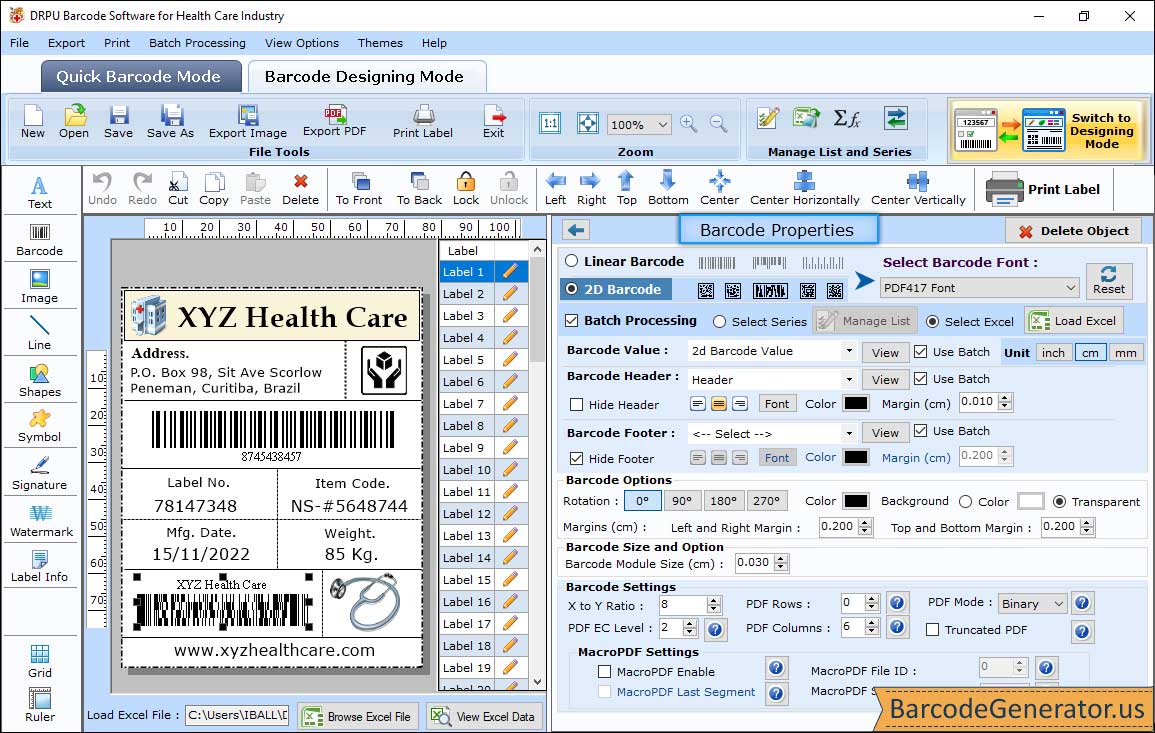Enable the Hide Header checkbox
The height and width of the screenshot is (733, 1155).
coord(577,405)
